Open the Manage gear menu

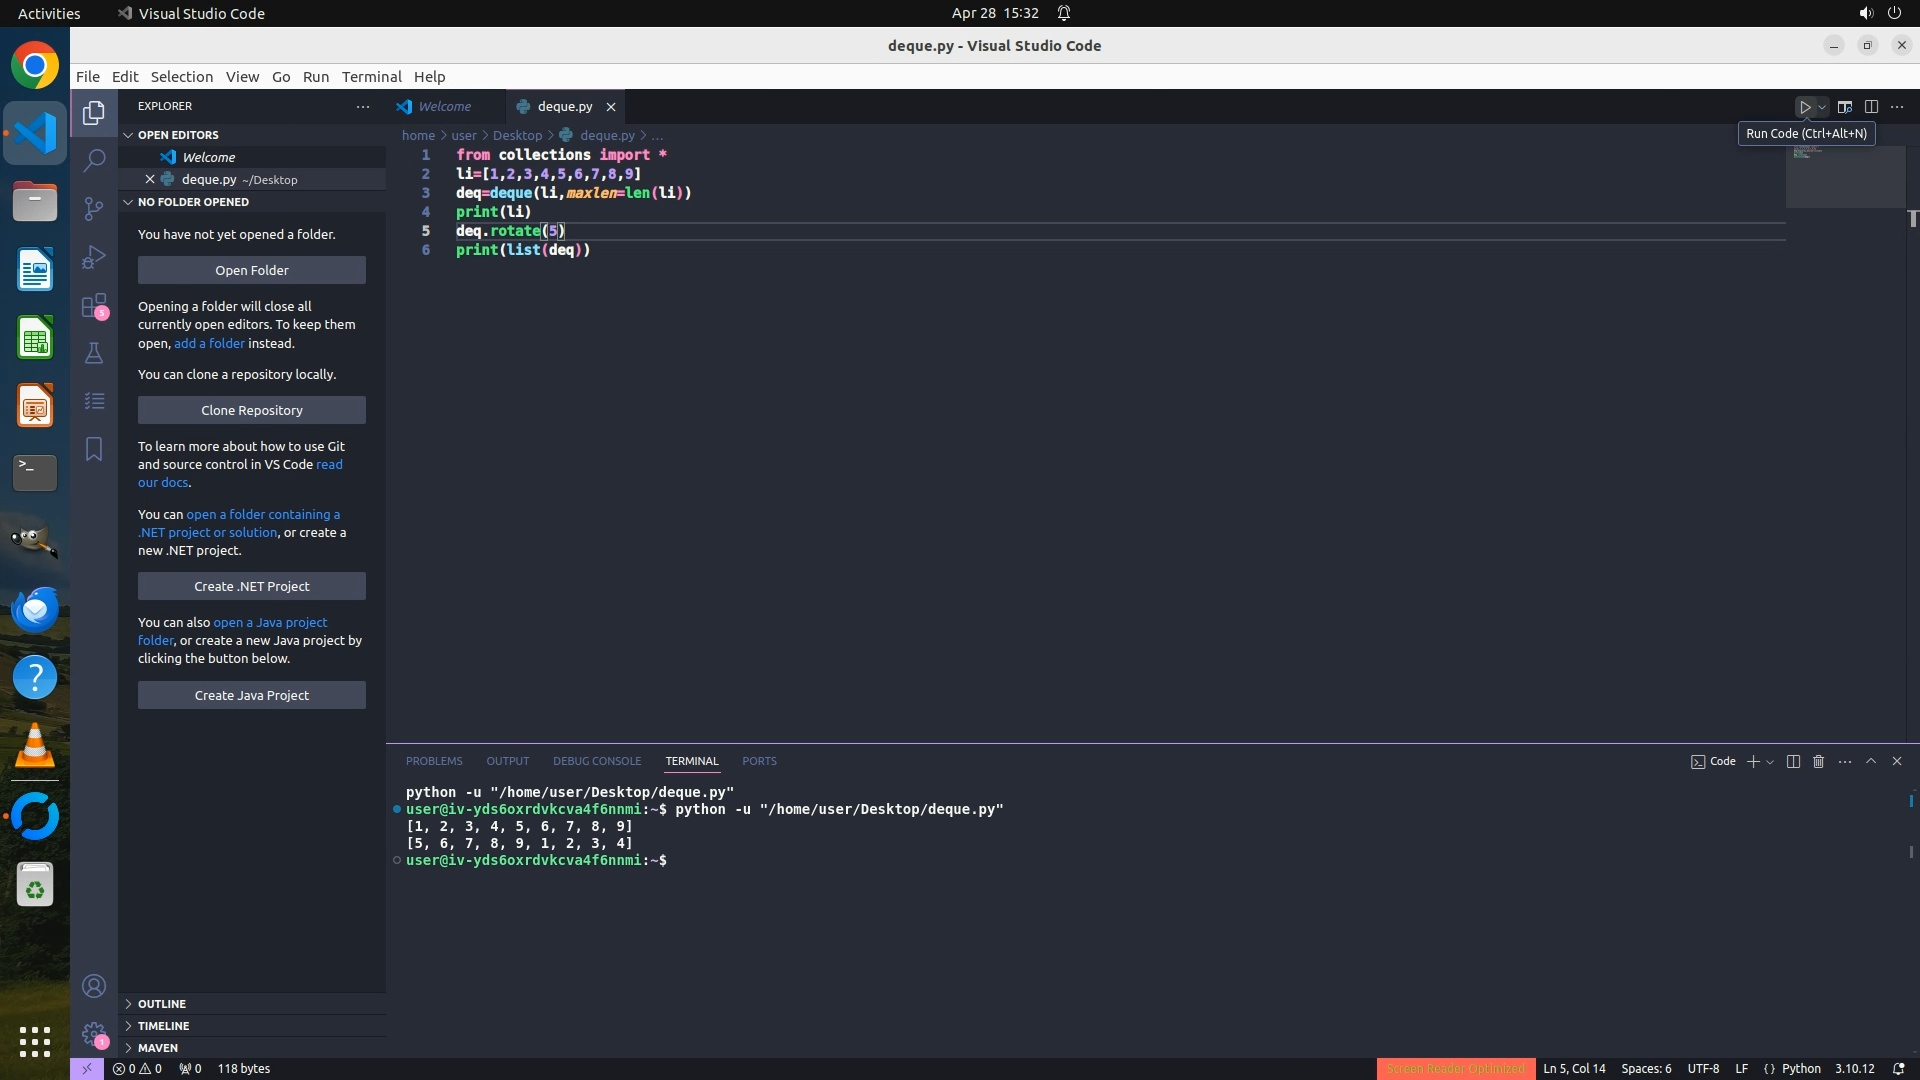point(94,1034)
